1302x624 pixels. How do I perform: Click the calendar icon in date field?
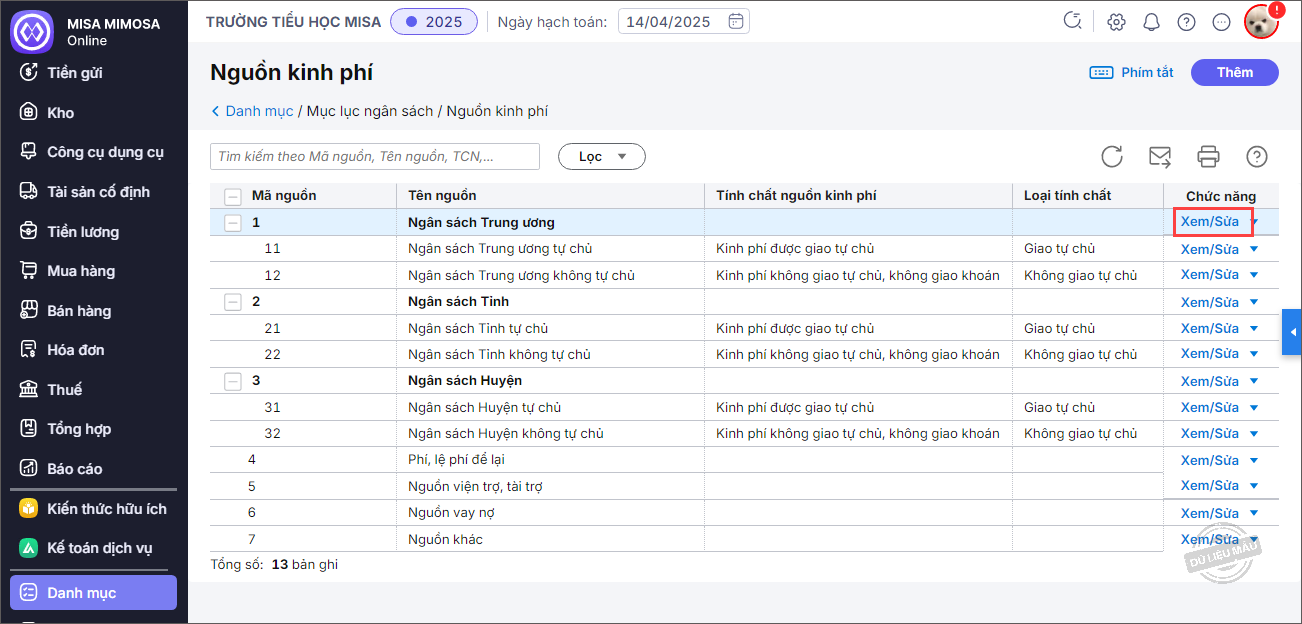point(736,21)
